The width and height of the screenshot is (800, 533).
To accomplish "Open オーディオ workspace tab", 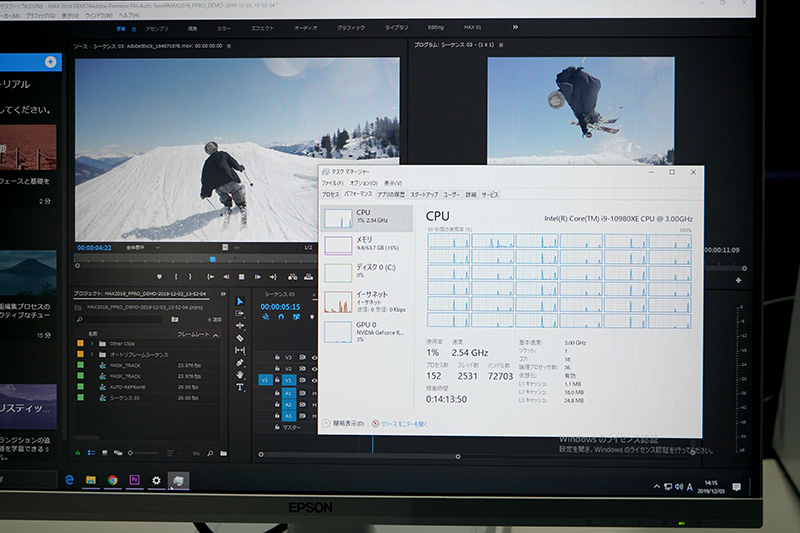I will point(305,28).
